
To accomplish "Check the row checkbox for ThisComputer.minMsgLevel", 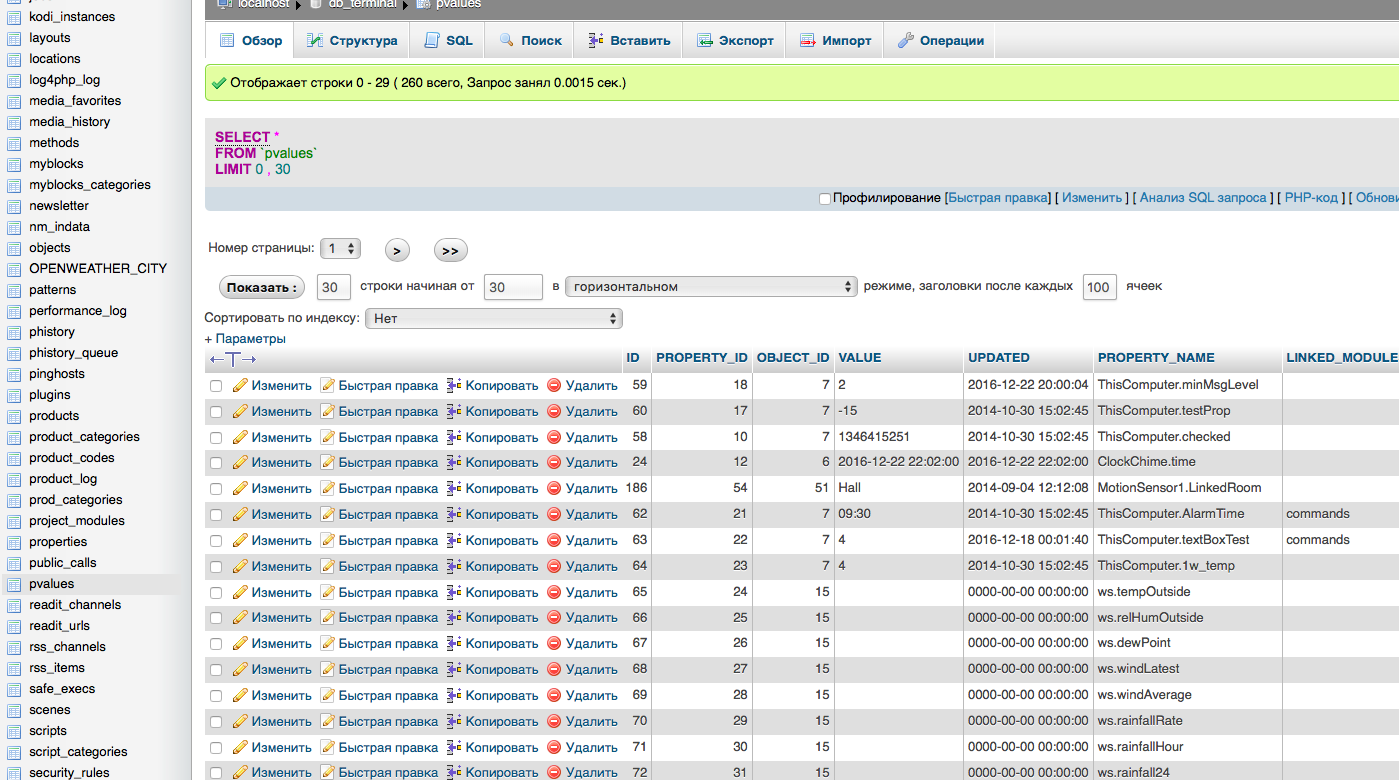I will click(x=216, y=386).
